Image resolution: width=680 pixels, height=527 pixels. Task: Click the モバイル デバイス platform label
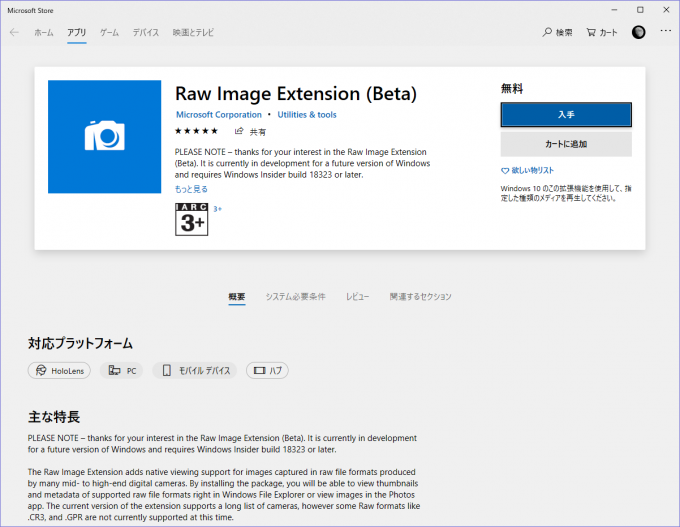[204, 371]
